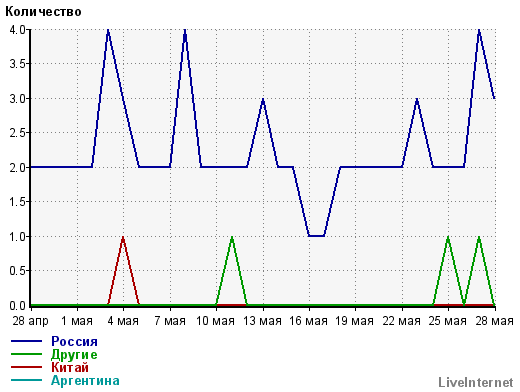Click the Количество chart title
The width and height of the screenshot is (520, 392).
coord(43,12)
